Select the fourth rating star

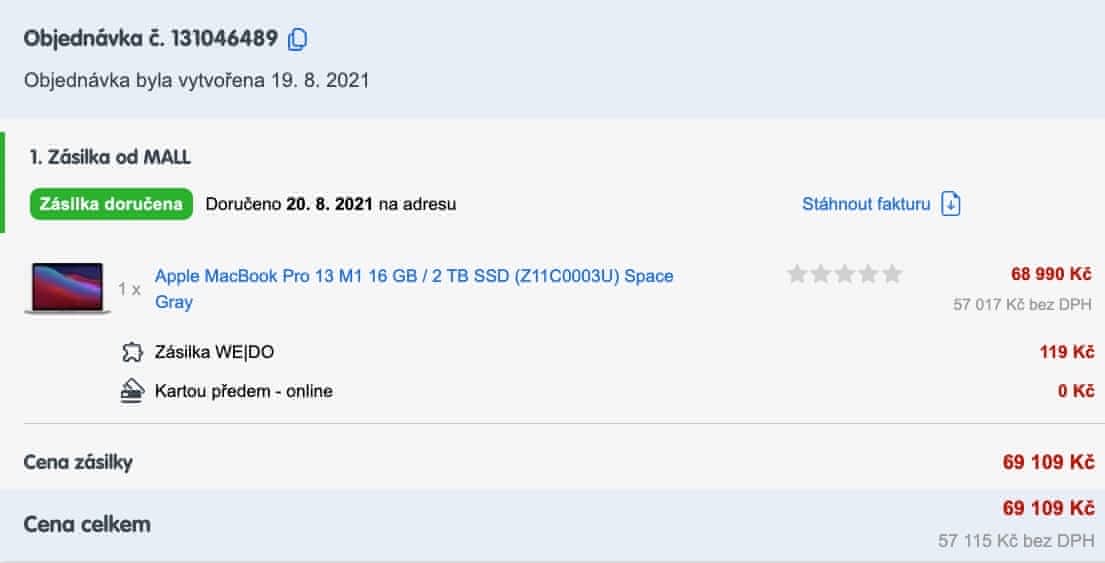(x=868, y=274)
